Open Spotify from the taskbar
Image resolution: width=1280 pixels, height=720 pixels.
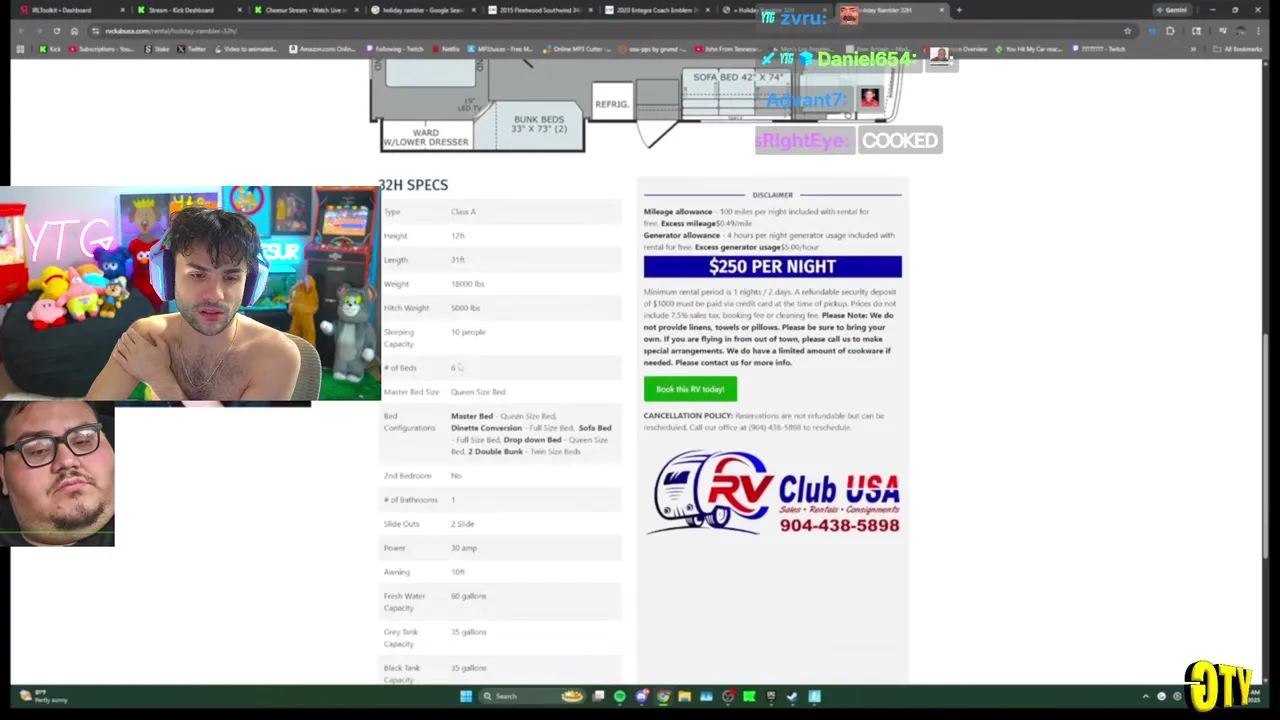(x=620, y=696)
